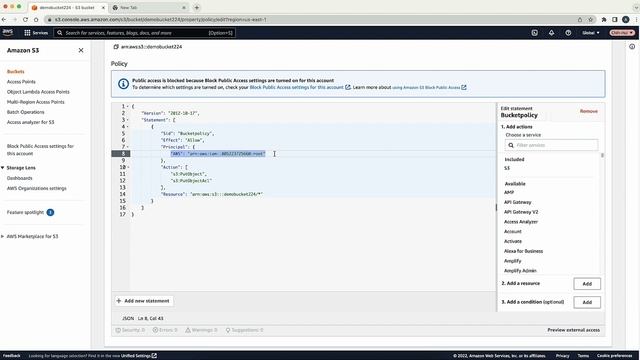Remove the Bucketpolicy statement
The height and width of the screenshot is (360, 640).
click(x=589, y=111)
